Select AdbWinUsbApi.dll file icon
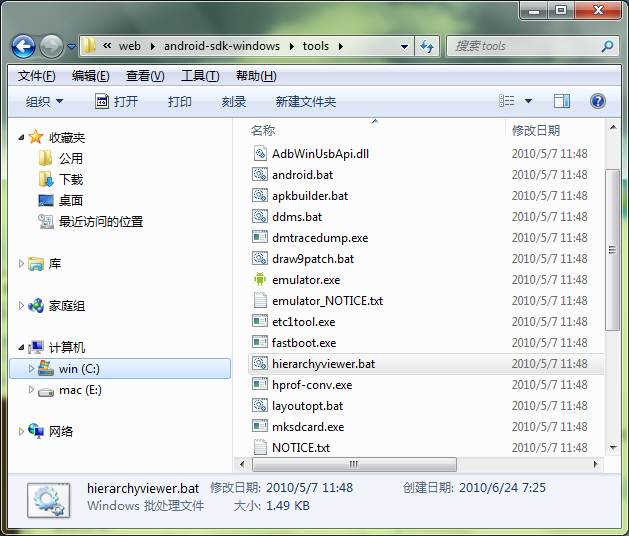Image resolution: width=629 pixels, height=536 pixels. pyautogui.click(x=260, y=153)
